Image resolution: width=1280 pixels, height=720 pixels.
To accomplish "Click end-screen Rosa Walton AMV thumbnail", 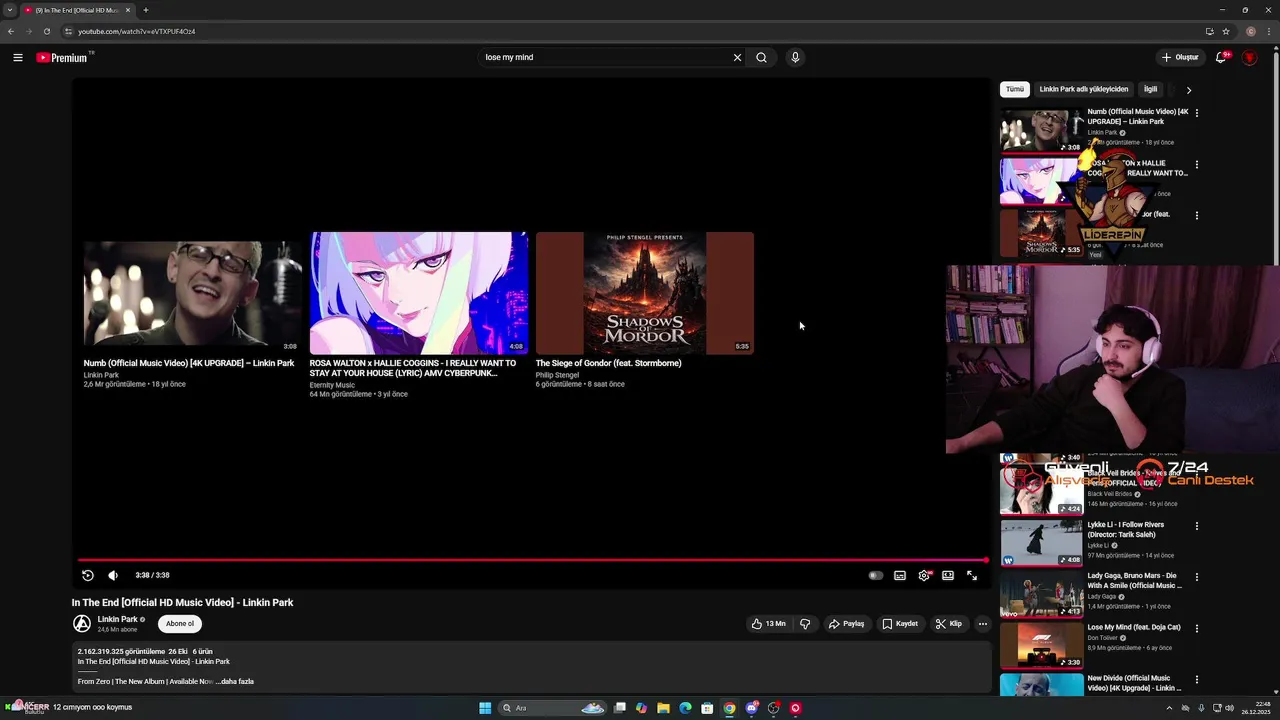I will click(419, 293).
